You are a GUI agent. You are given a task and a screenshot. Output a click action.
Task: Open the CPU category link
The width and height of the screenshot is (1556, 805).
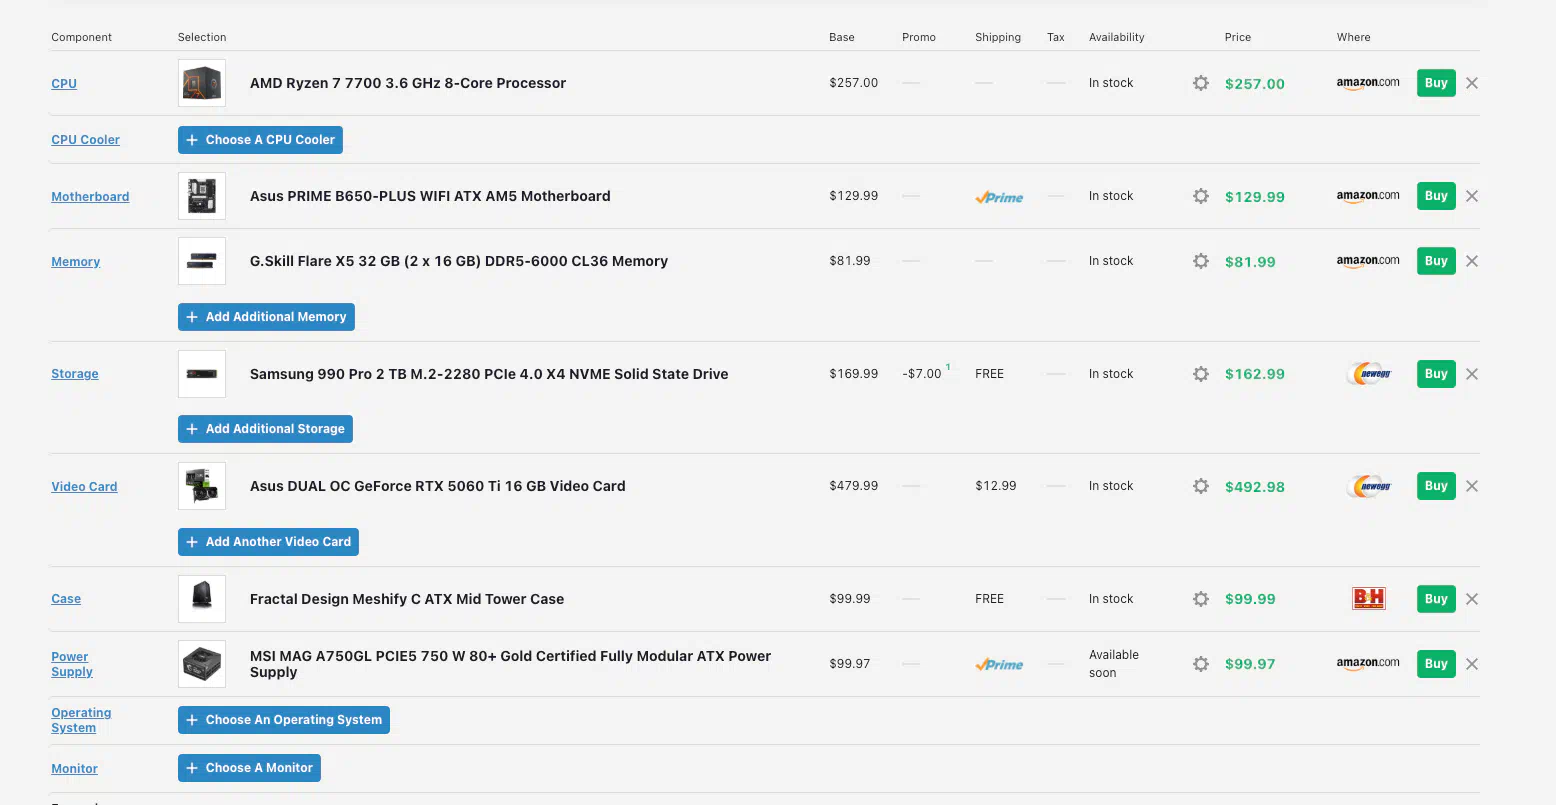64,84
